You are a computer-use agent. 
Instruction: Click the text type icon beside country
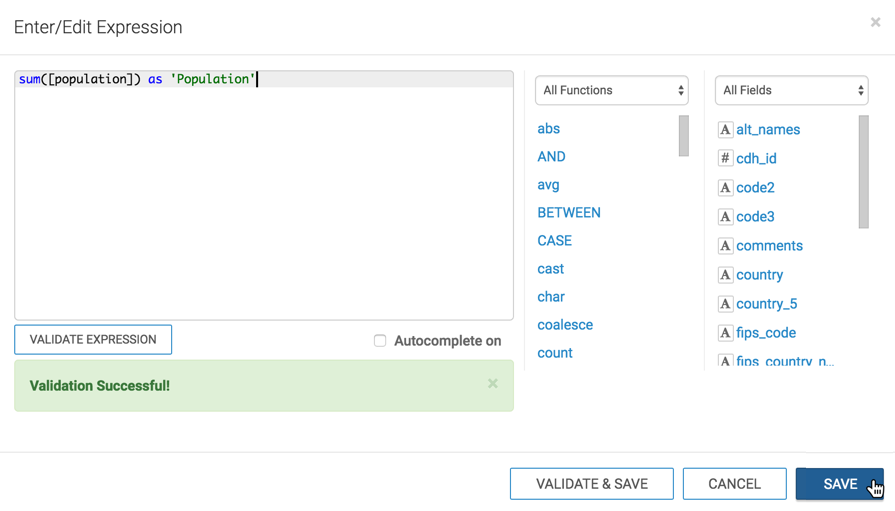click(x=725, y=274)
